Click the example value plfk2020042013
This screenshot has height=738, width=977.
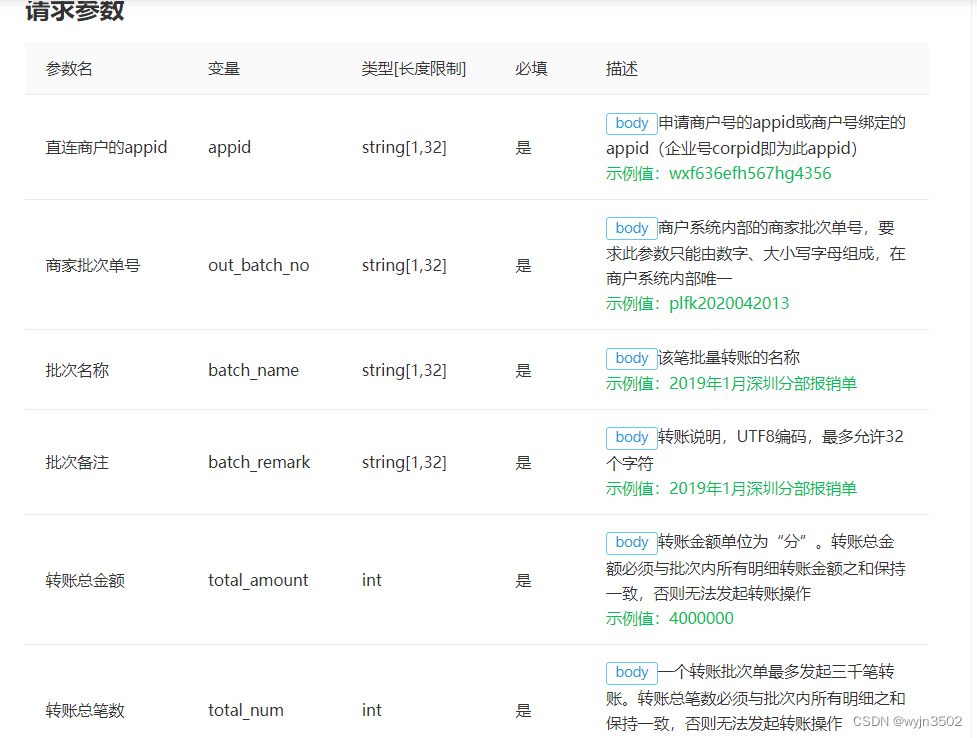tap(729, 303)
